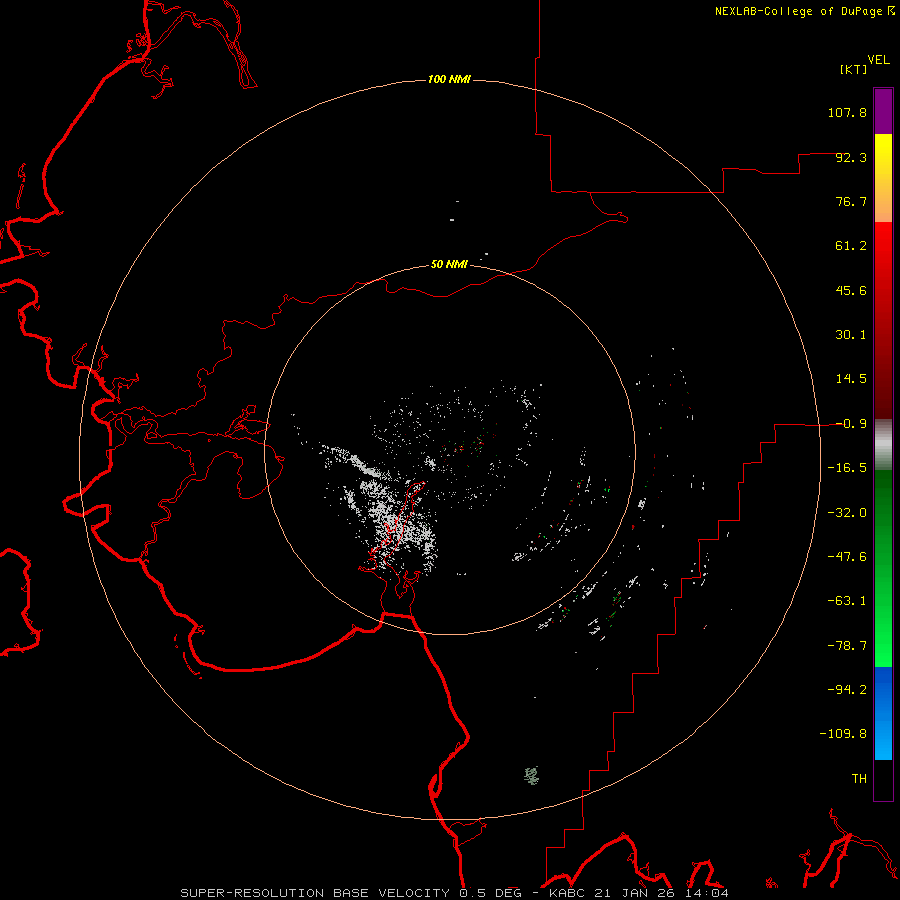Click the 45.6 legend value

pos(851,290)
